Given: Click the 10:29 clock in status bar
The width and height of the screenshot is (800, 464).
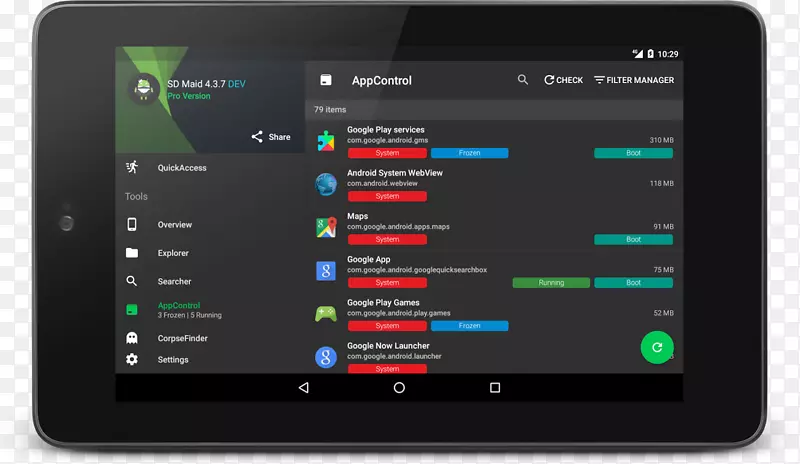Looking at the screenshot, I should (x=668, y=54).
